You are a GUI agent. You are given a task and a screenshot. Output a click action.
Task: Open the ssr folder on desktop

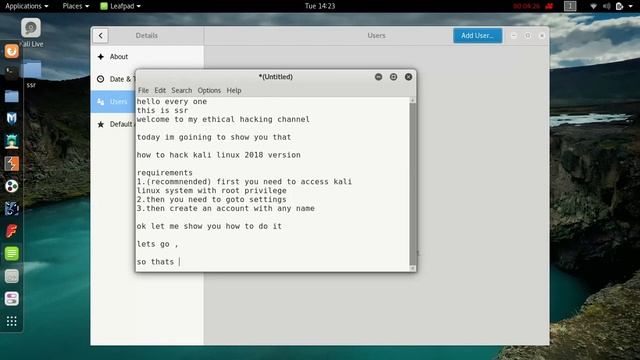coord(31,69)
